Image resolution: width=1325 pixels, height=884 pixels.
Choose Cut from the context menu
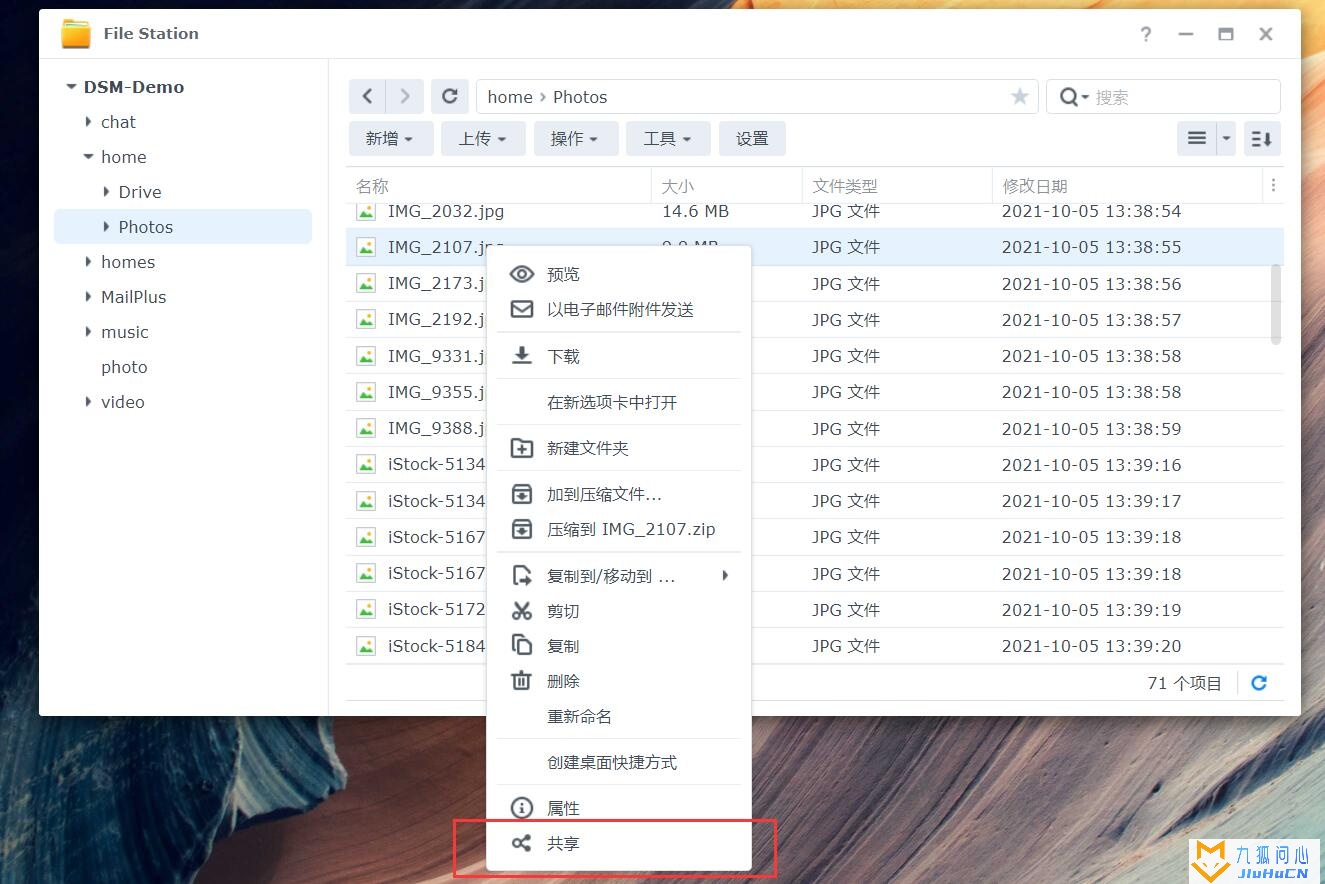(618, 610)
